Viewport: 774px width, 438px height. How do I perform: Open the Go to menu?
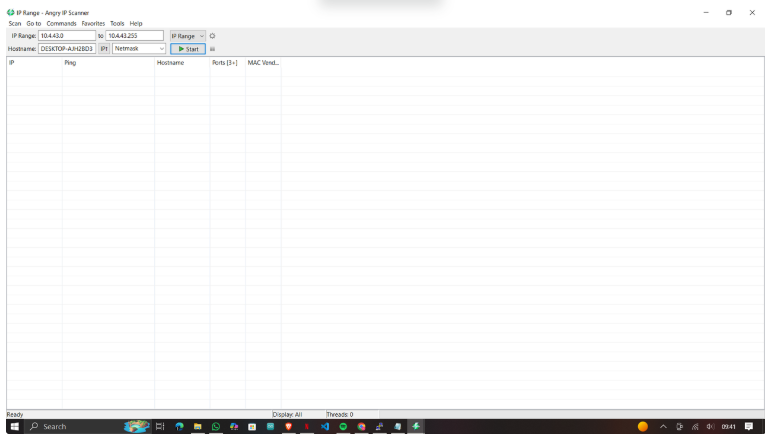(x=34, y=24)
